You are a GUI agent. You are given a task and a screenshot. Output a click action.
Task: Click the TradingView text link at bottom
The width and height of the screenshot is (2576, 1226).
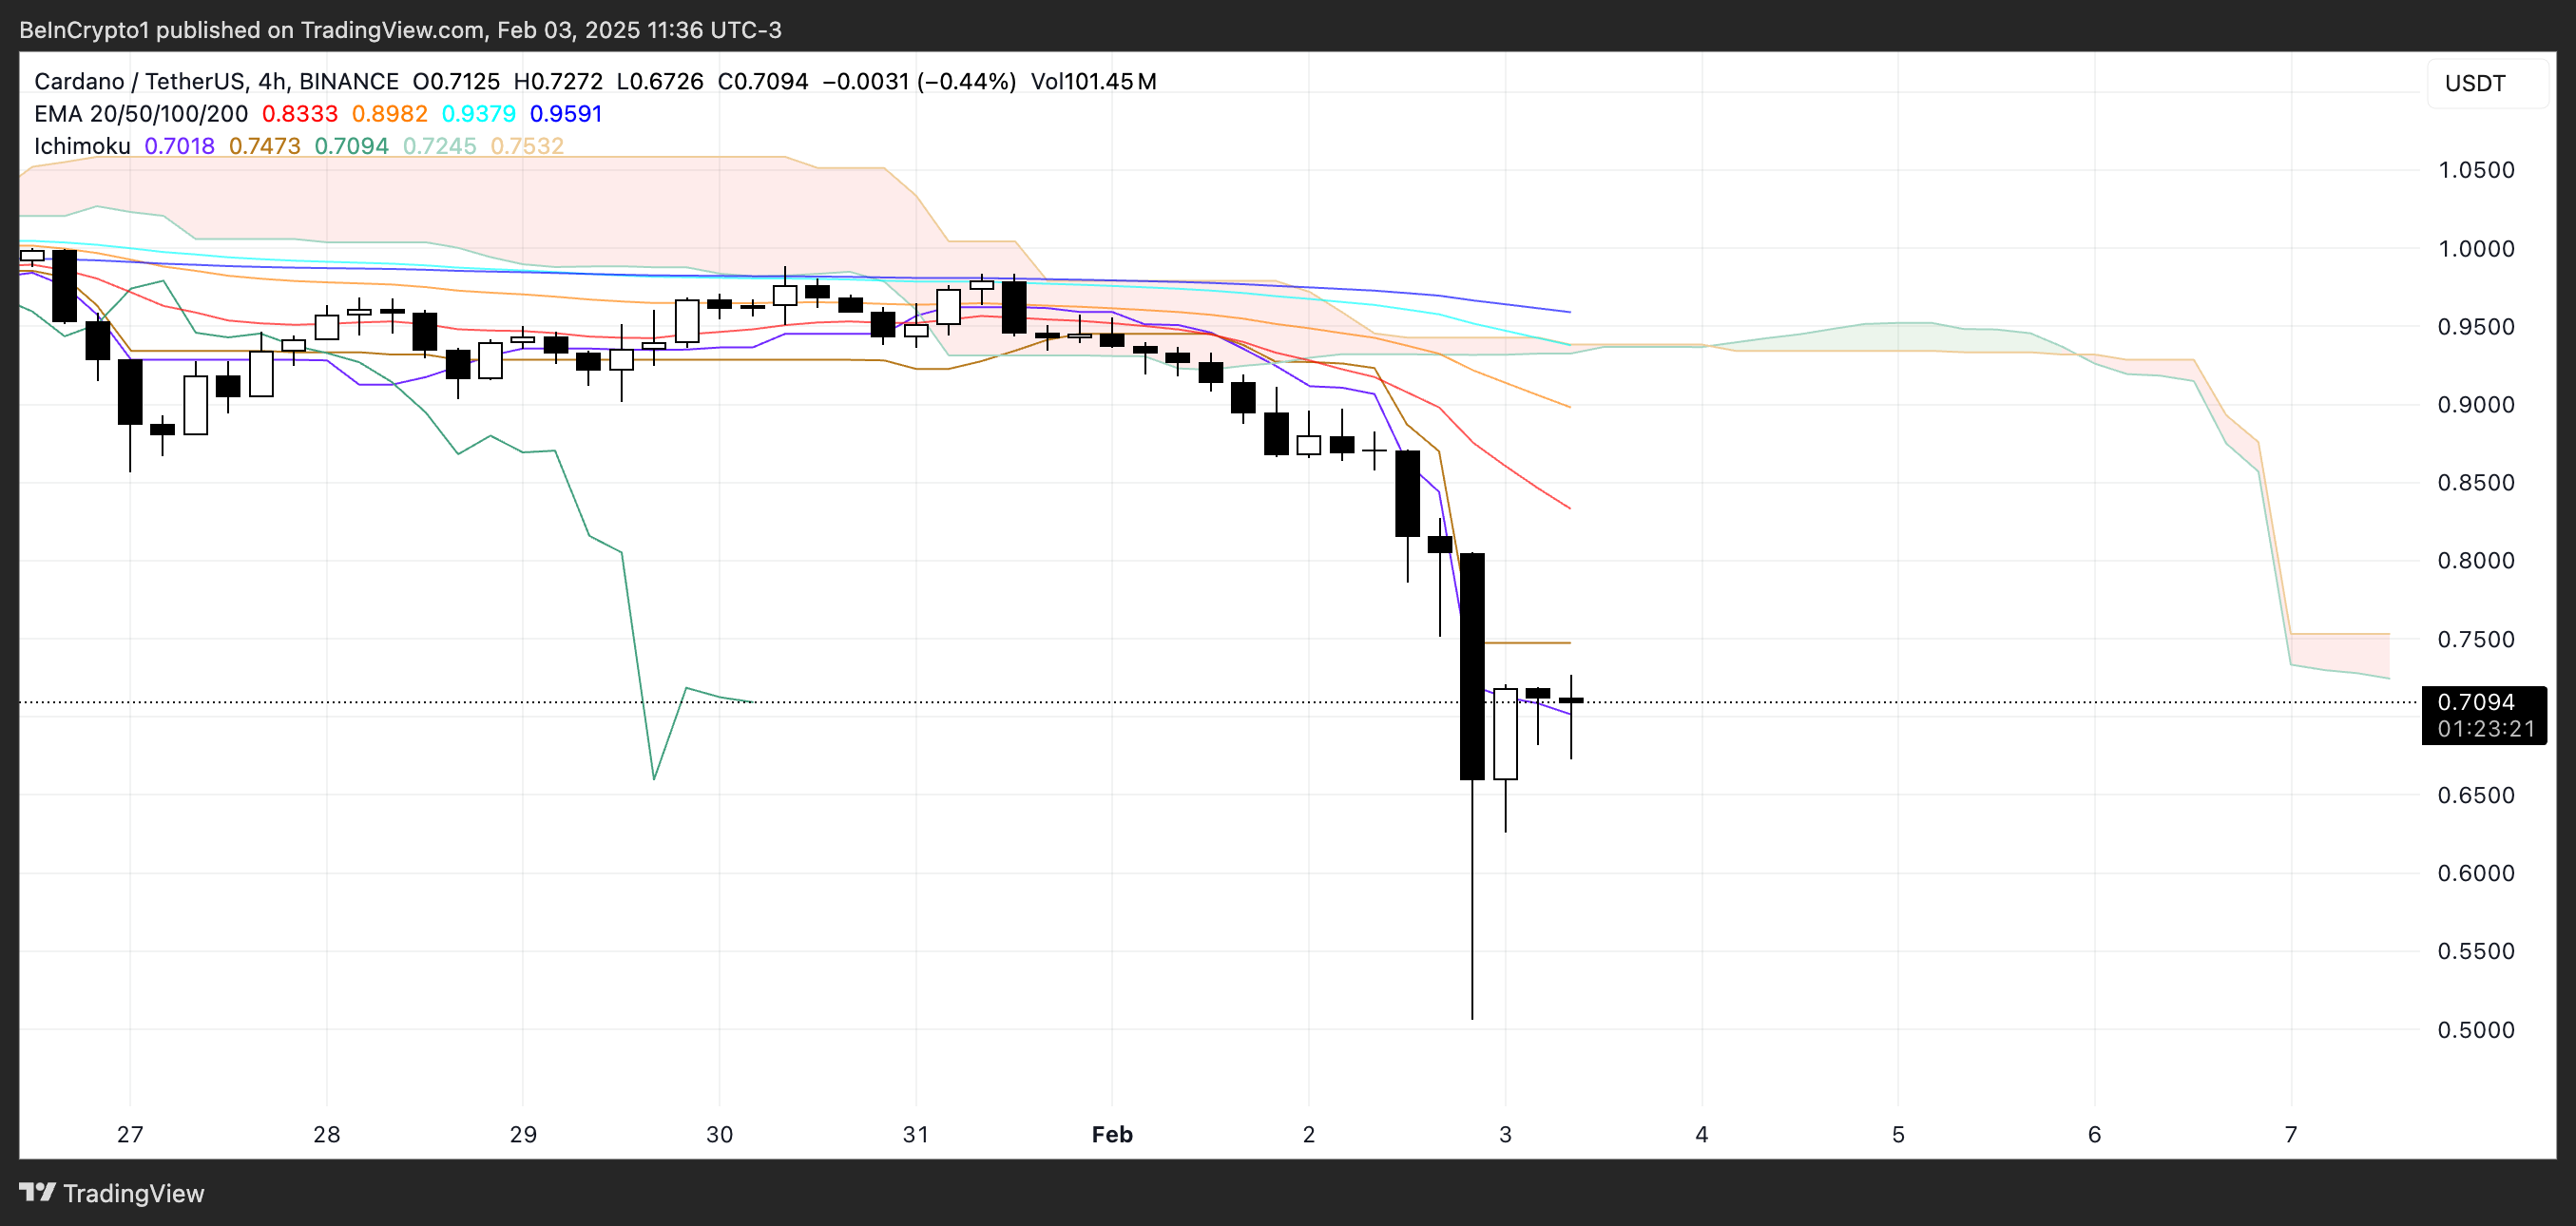tap(133, 1193)
